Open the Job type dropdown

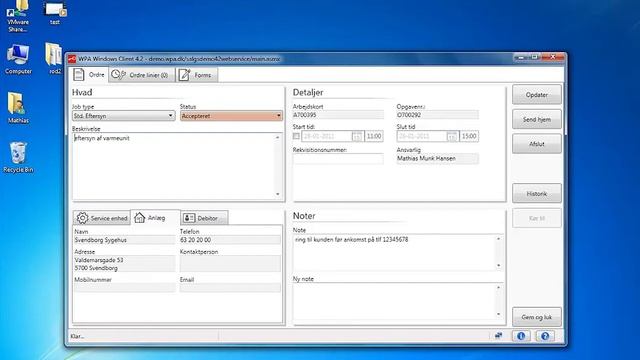pos(124,116)
